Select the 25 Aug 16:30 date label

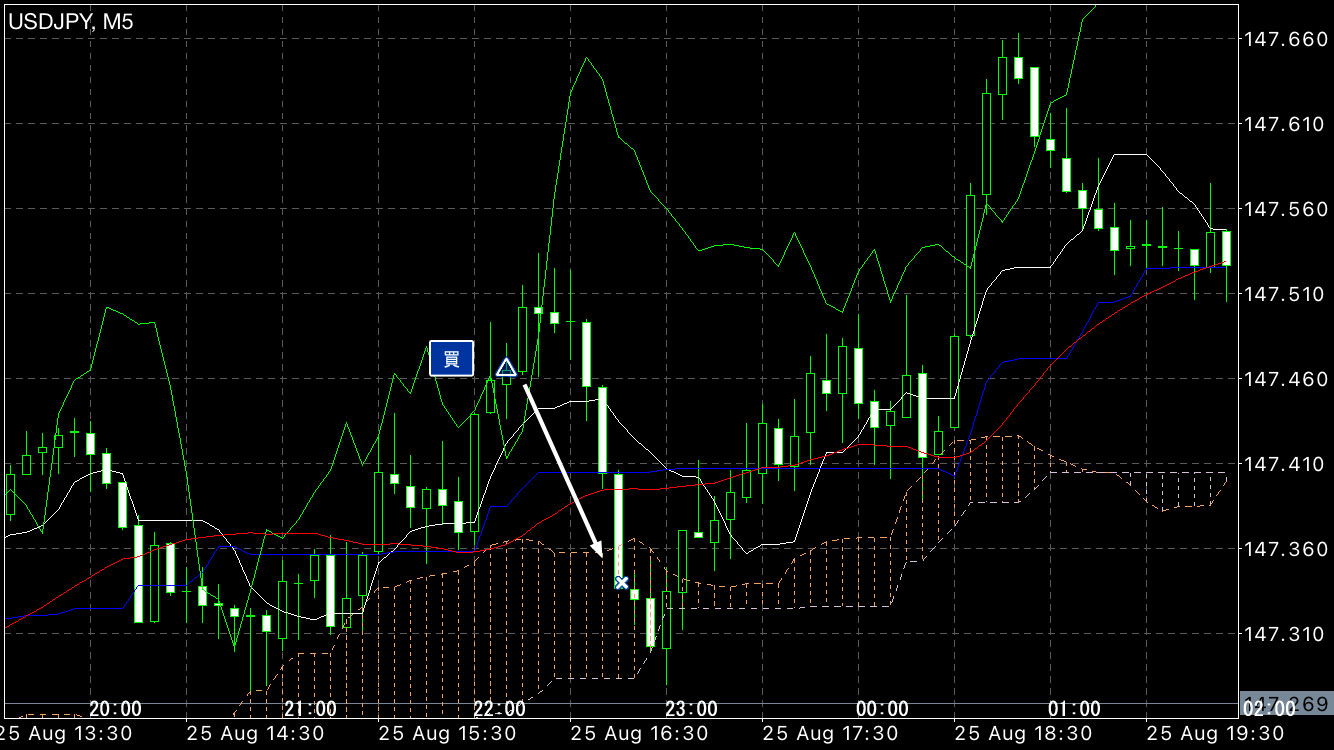tap(640, 735)
